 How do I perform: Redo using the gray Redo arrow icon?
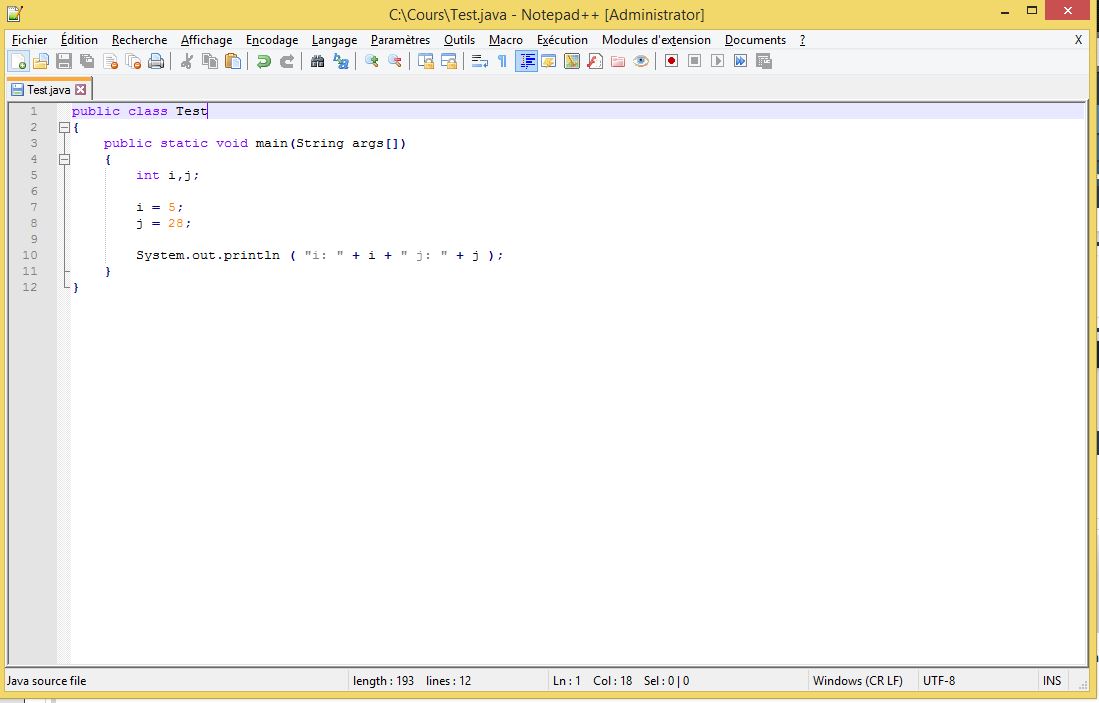pyautogui.click(x=287, y=62)
